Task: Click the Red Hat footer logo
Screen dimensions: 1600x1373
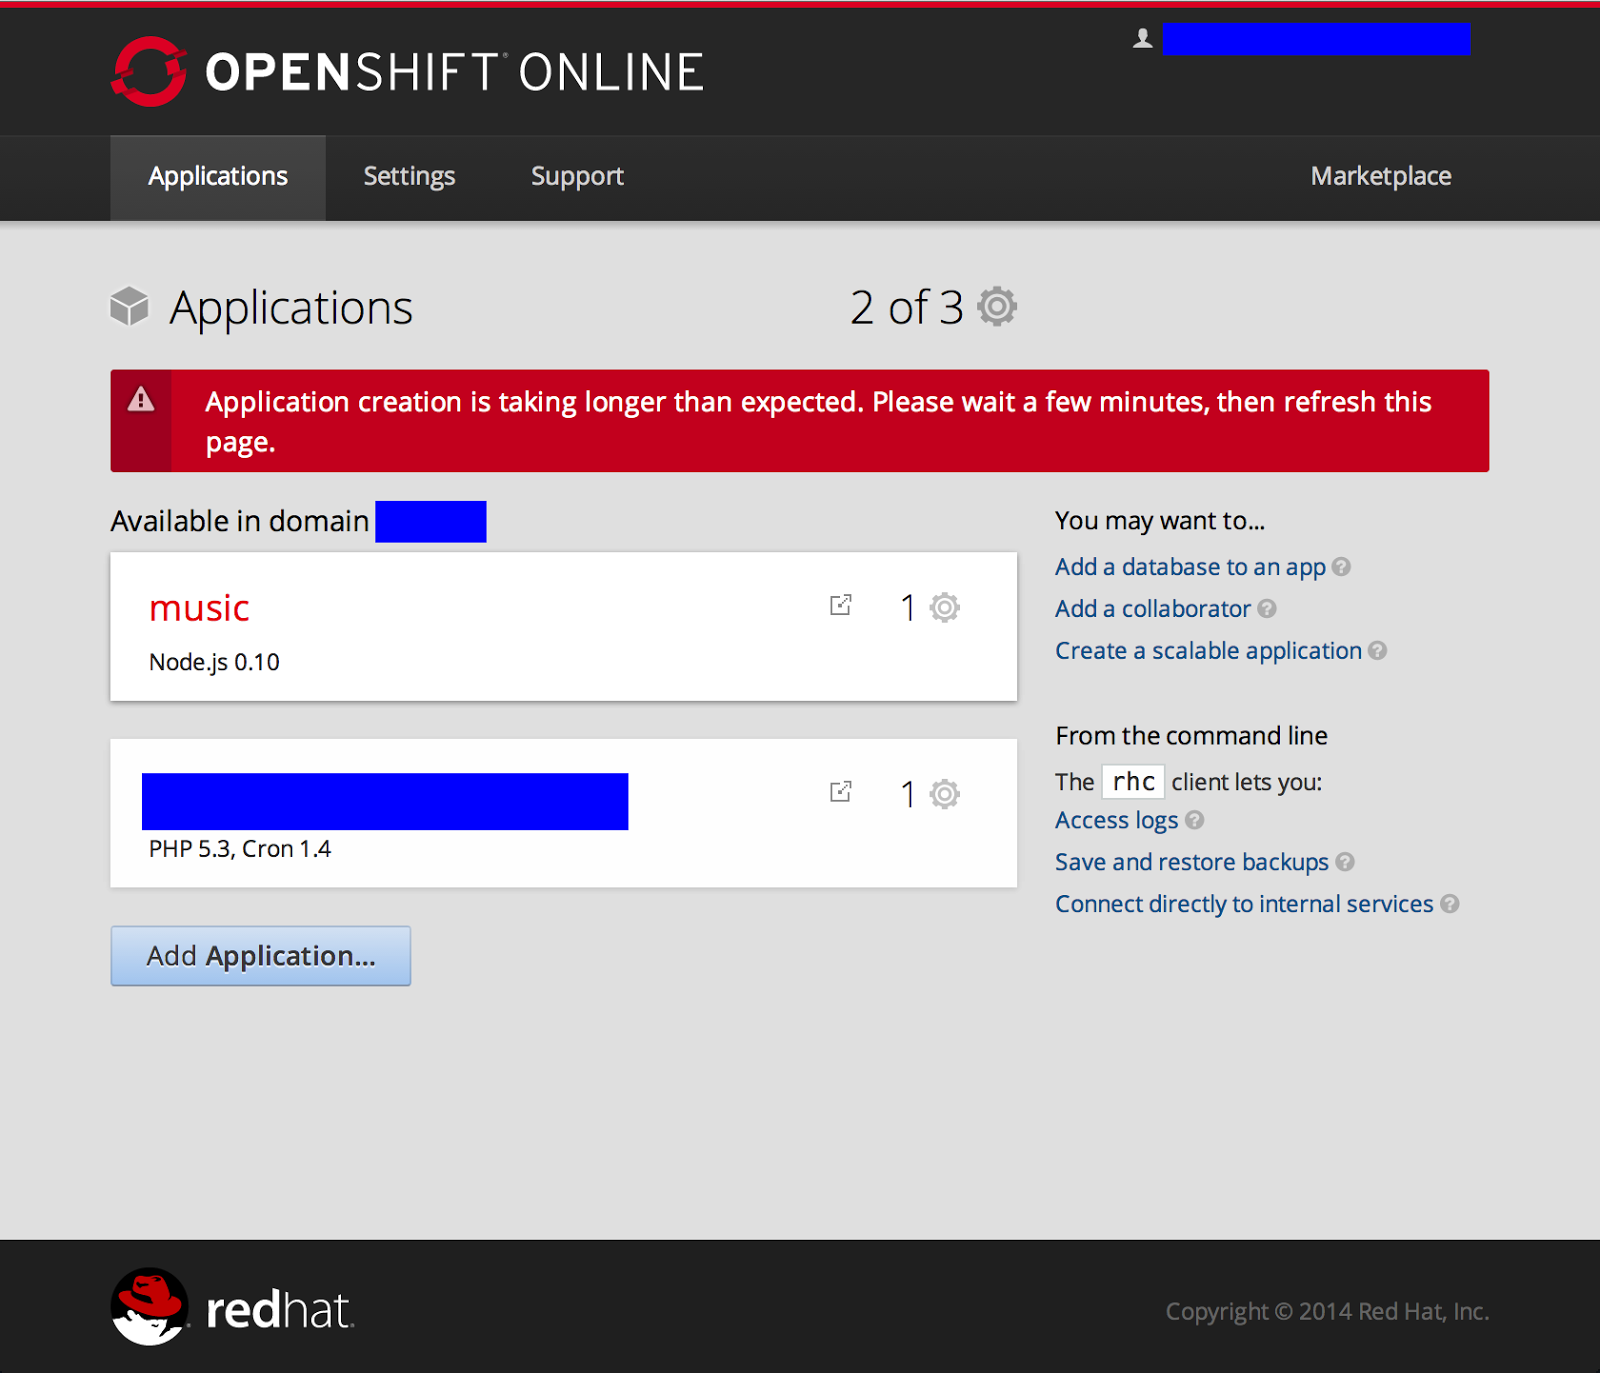Action: (233, 1307)
